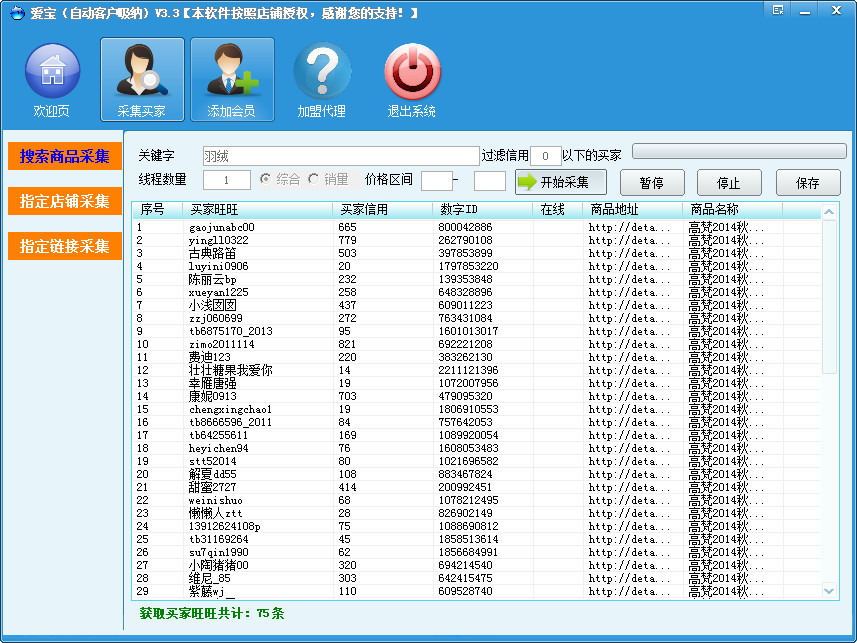
Task: Open the 欢迎页 home icon
Action: [52, 80]
